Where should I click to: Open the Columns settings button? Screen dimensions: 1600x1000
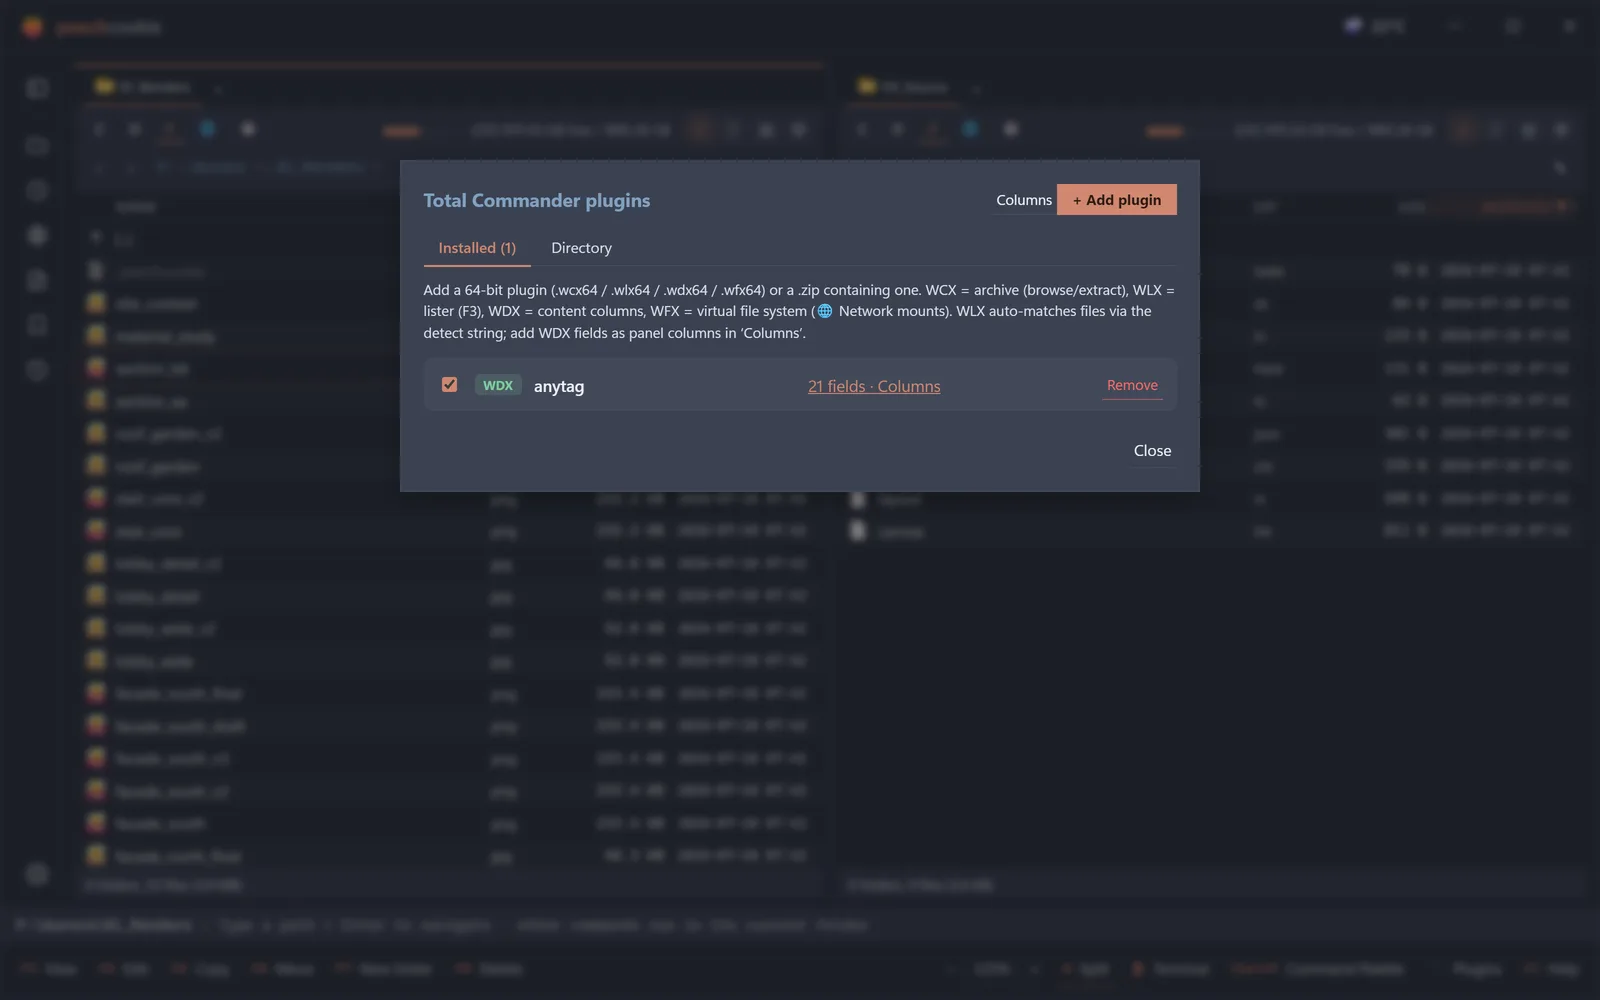tap(1024, 200)
